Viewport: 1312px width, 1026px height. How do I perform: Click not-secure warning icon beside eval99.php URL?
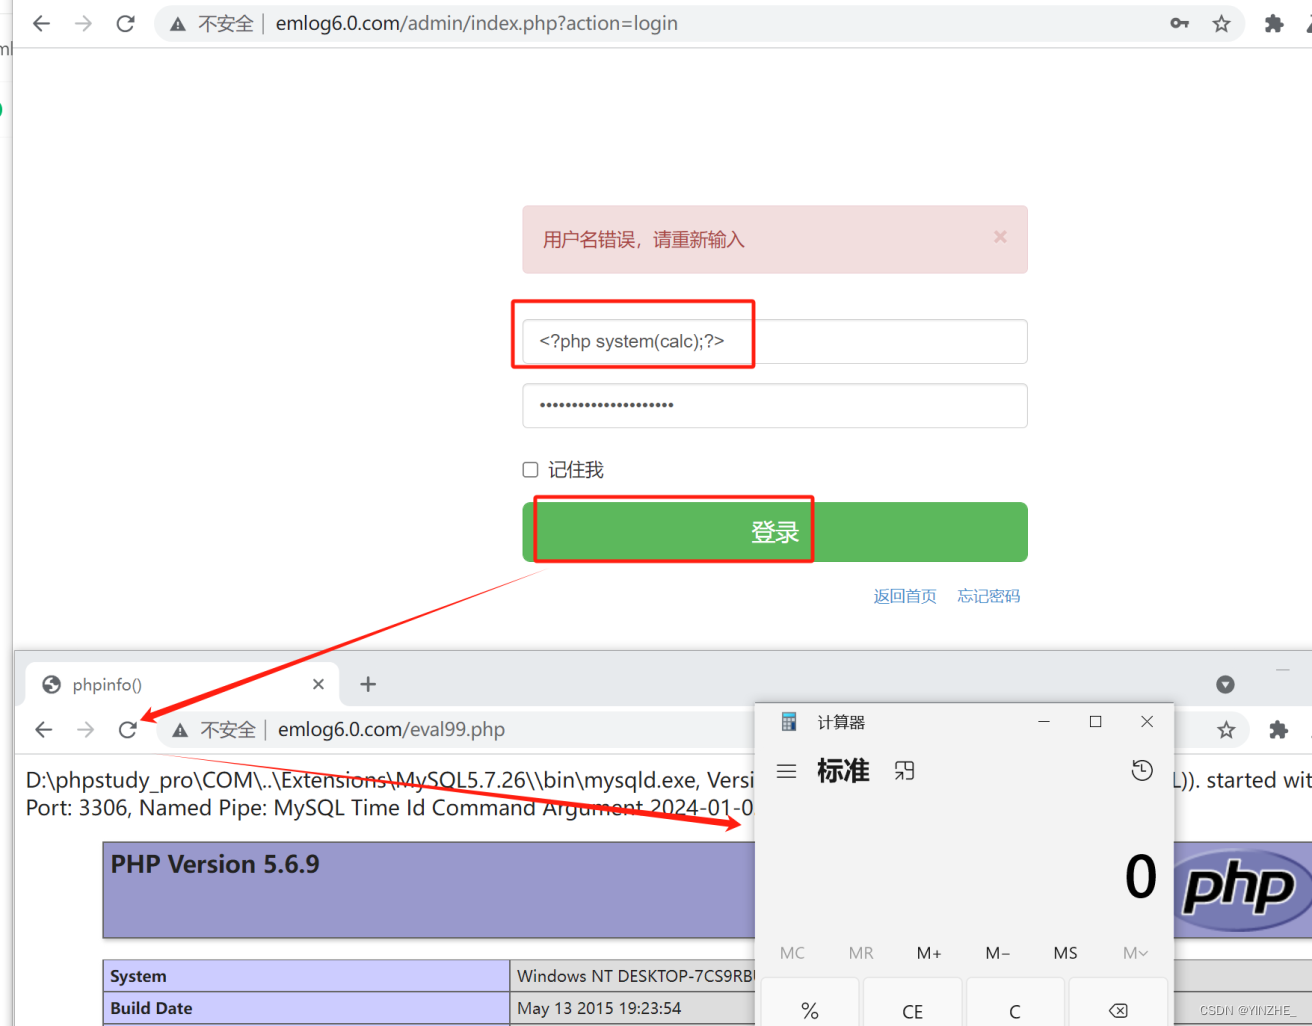click(180, 731)
